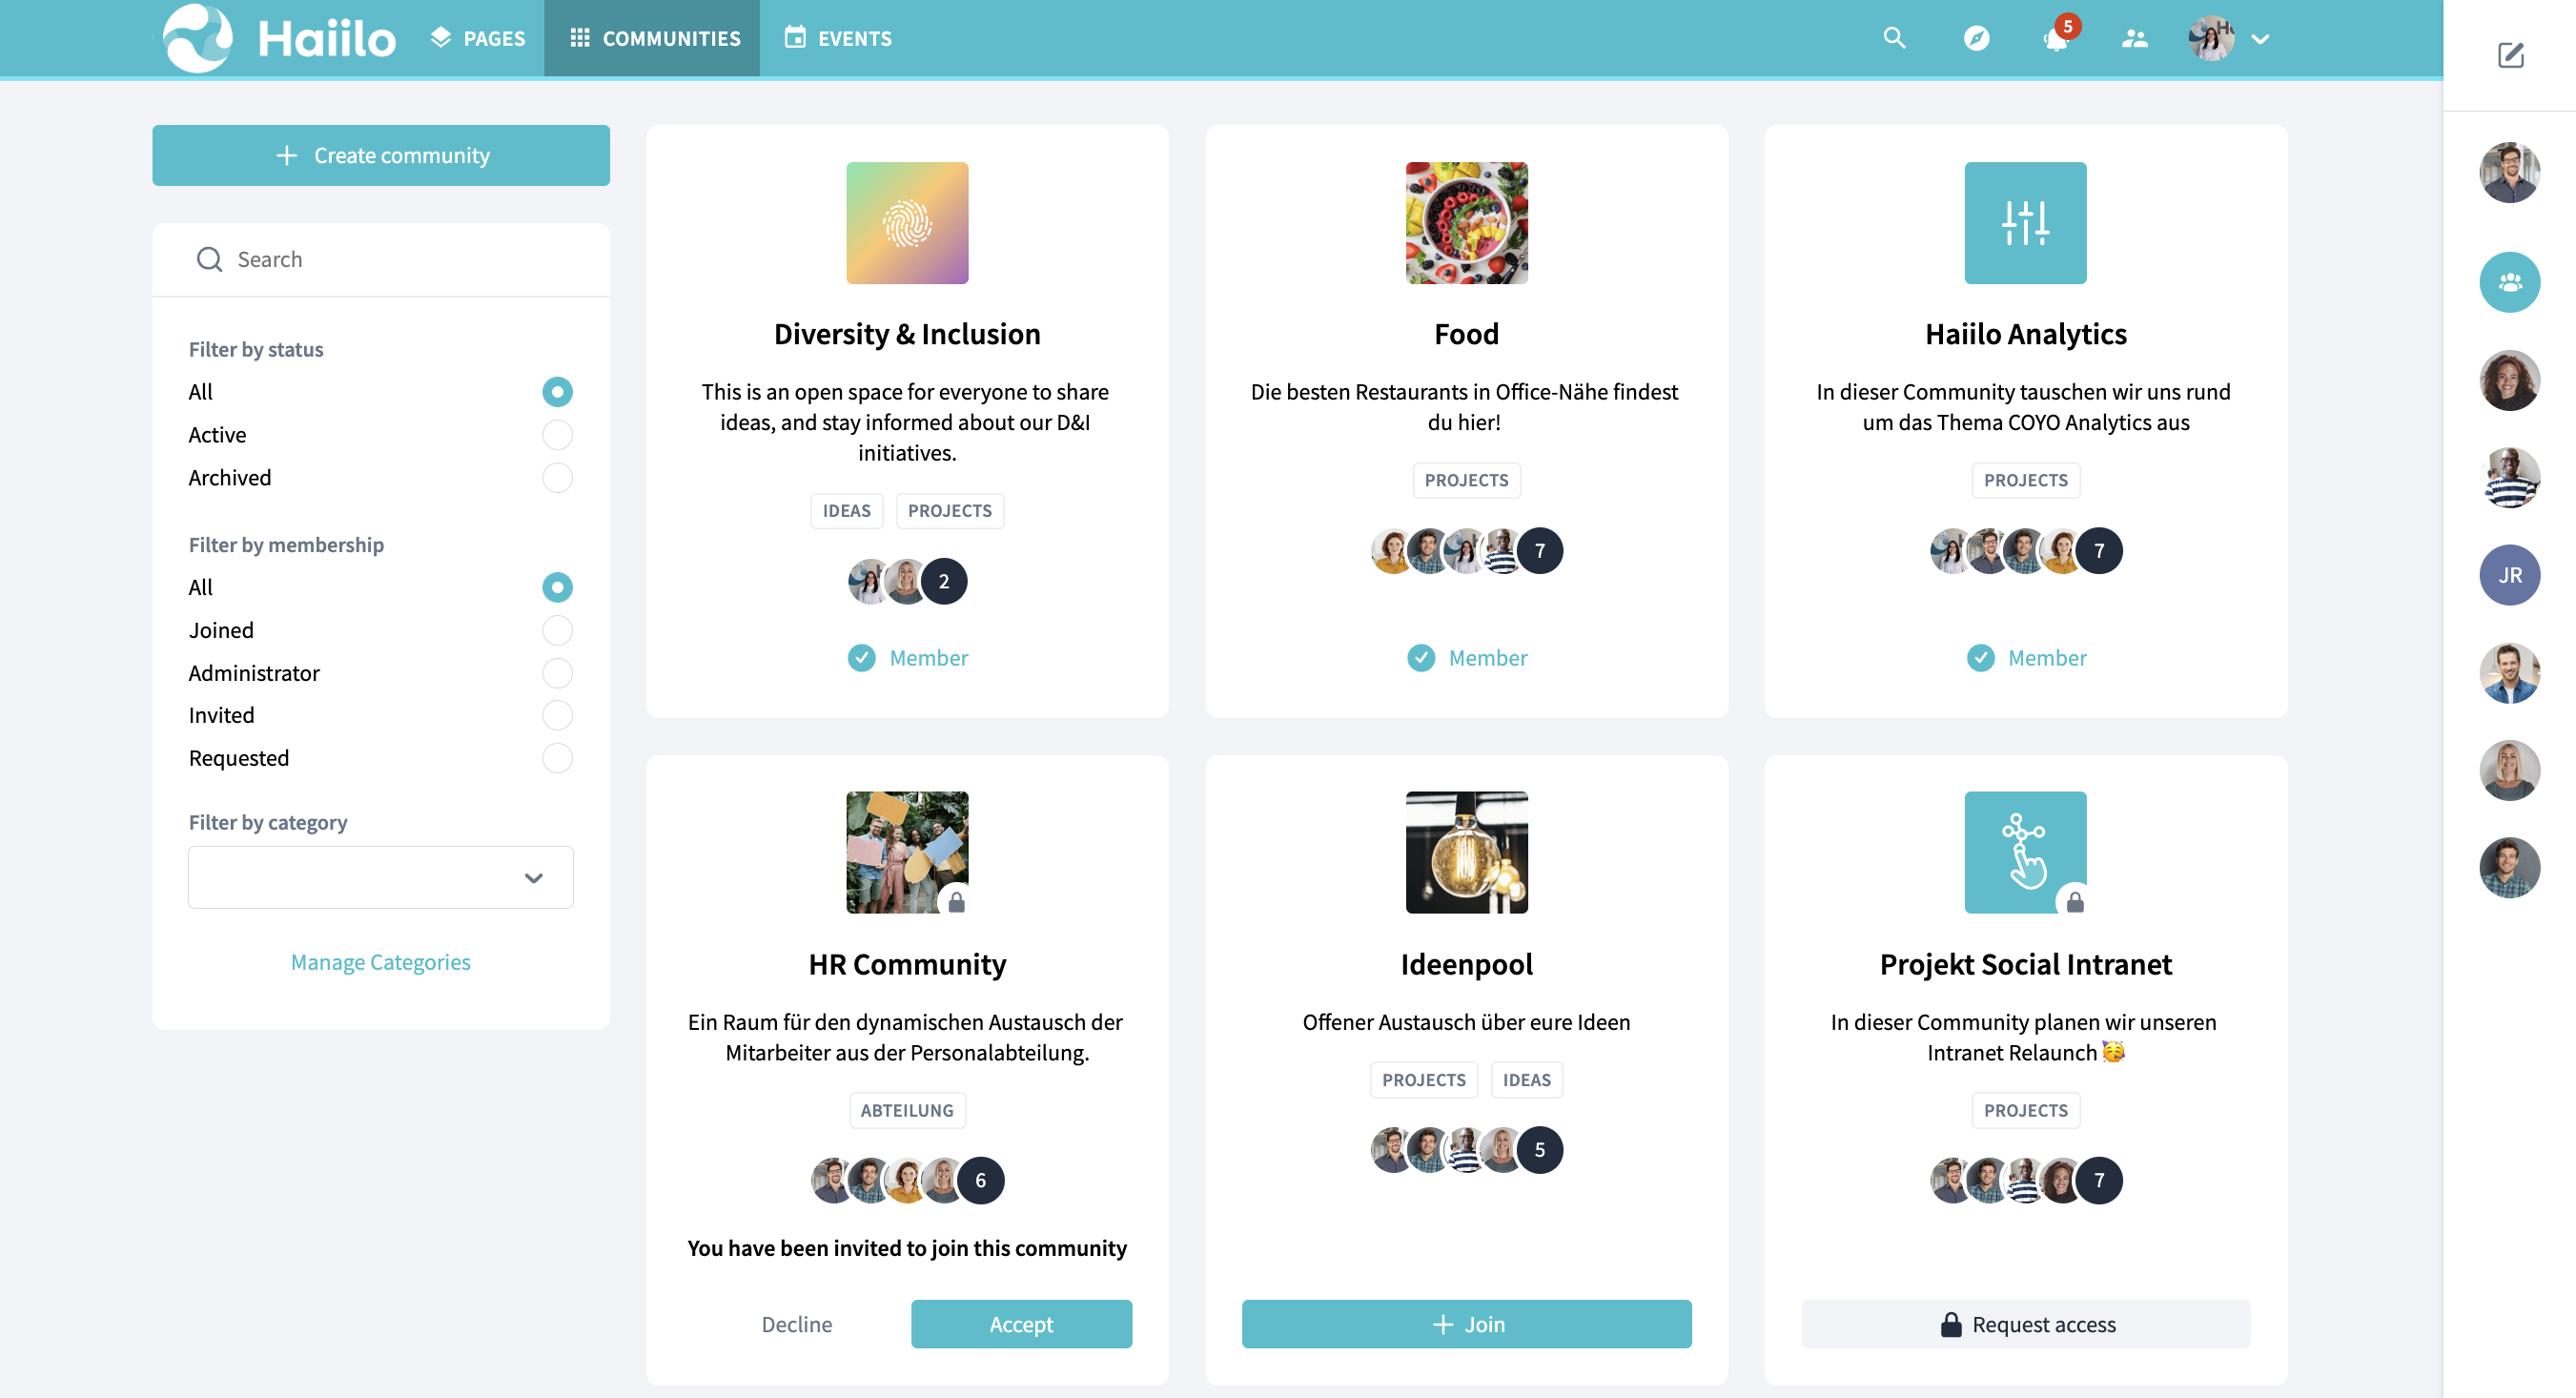
Task: Switch to the Events tab
Action: [x=838, y=38]
